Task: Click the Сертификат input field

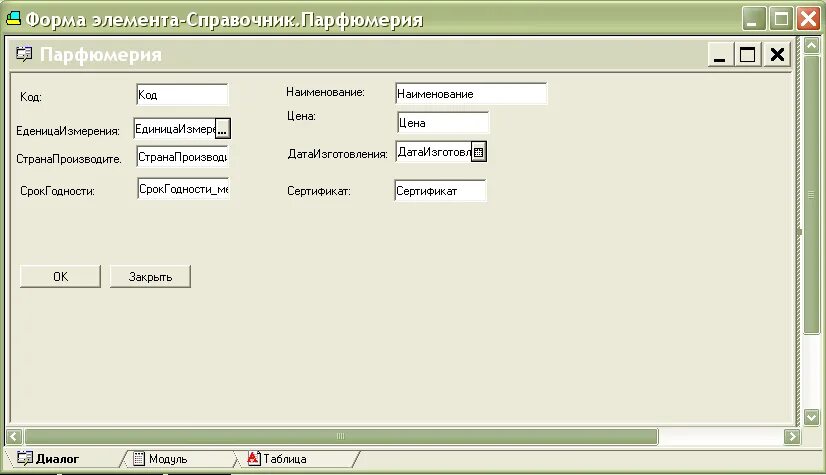Action: tap(440, 191)
